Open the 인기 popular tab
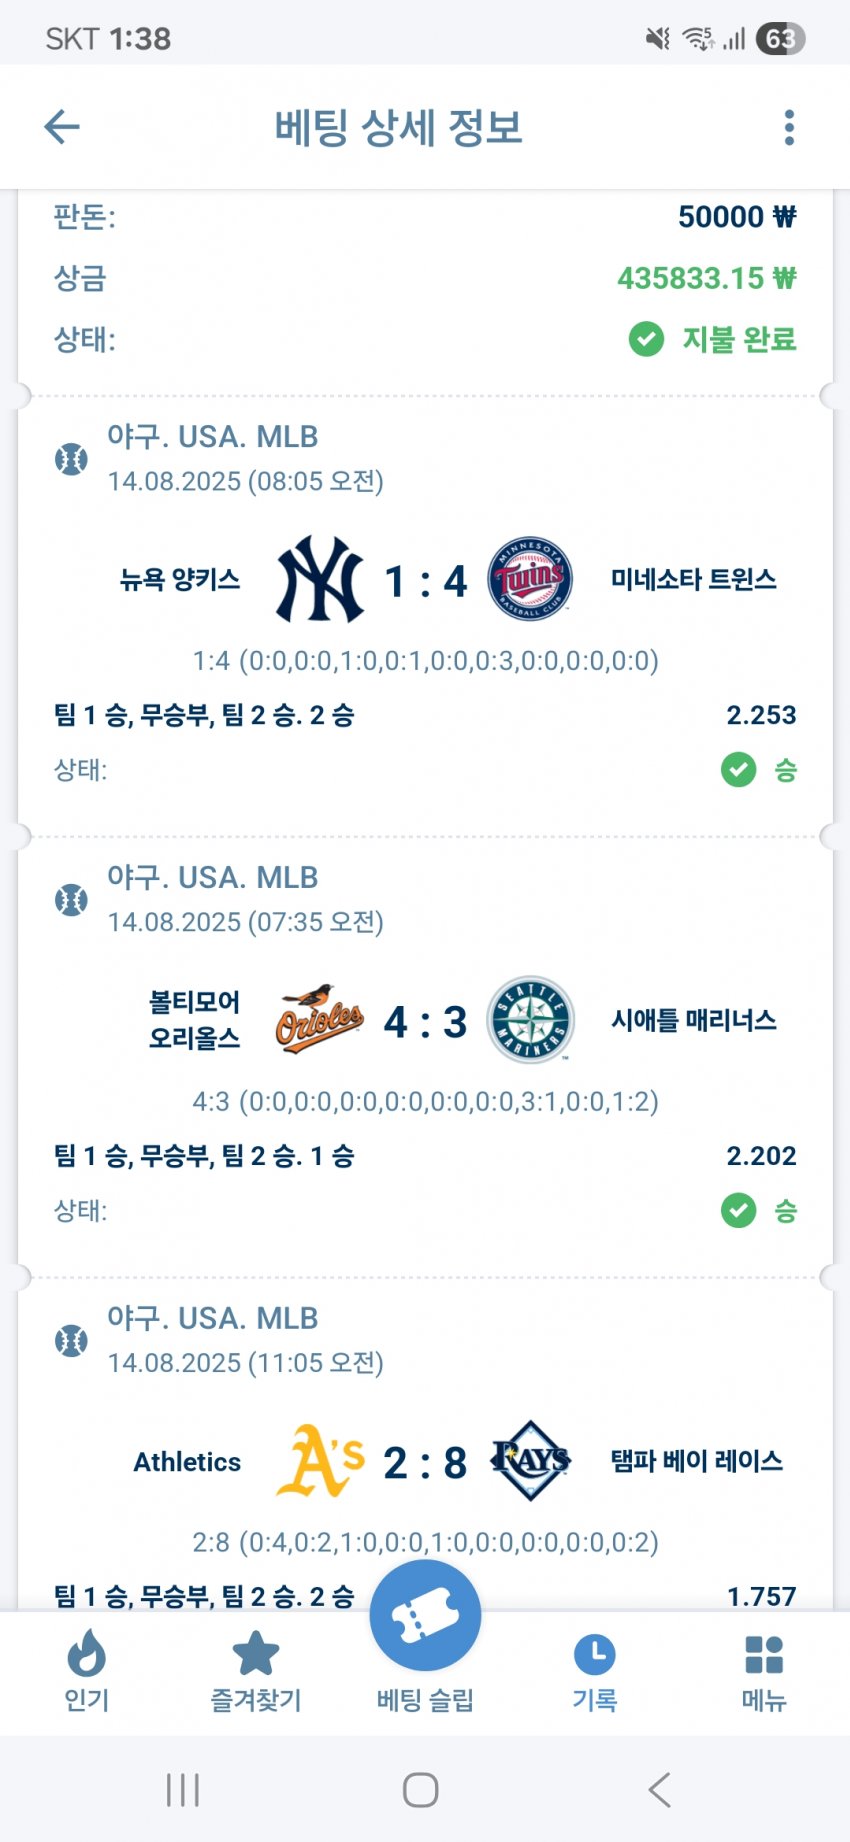Screen dimensions: 850x1842 (87, 1672)
